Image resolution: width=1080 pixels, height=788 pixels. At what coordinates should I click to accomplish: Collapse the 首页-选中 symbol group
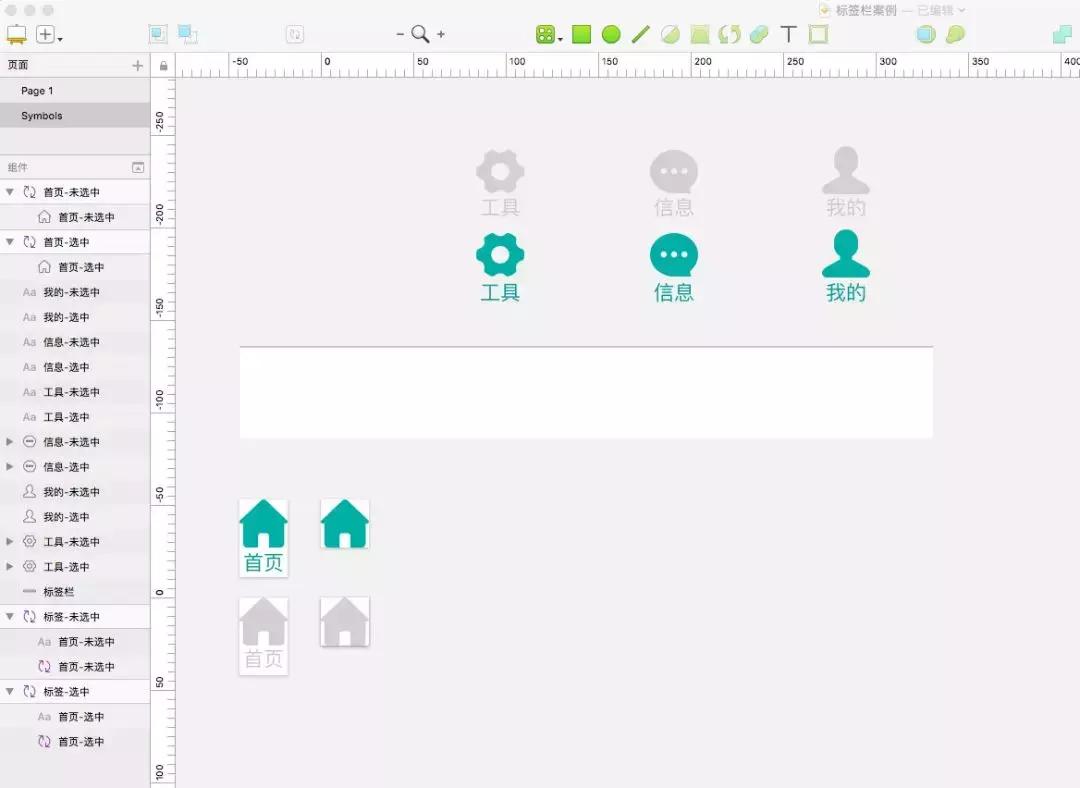tap(8, 241)
